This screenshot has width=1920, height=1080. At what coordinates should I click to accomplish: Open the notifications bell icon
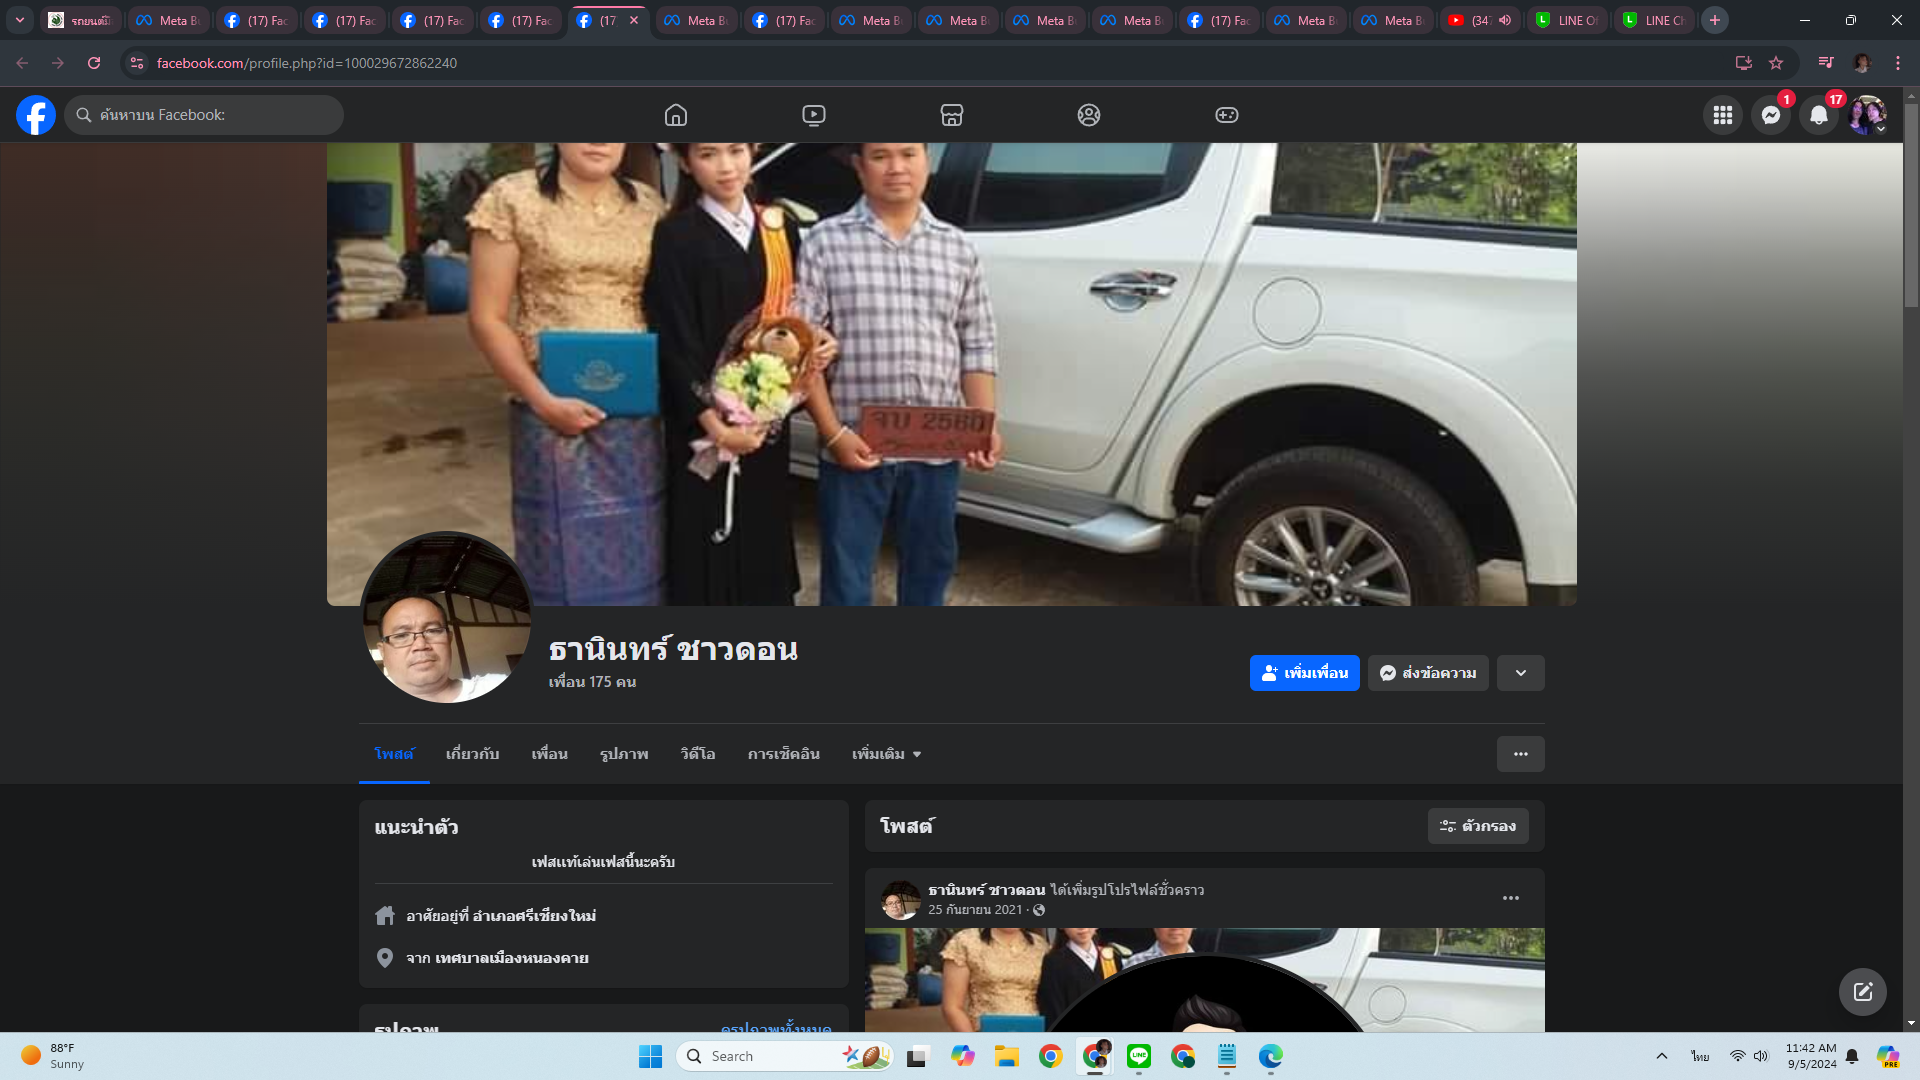(x=1819, y=115)
